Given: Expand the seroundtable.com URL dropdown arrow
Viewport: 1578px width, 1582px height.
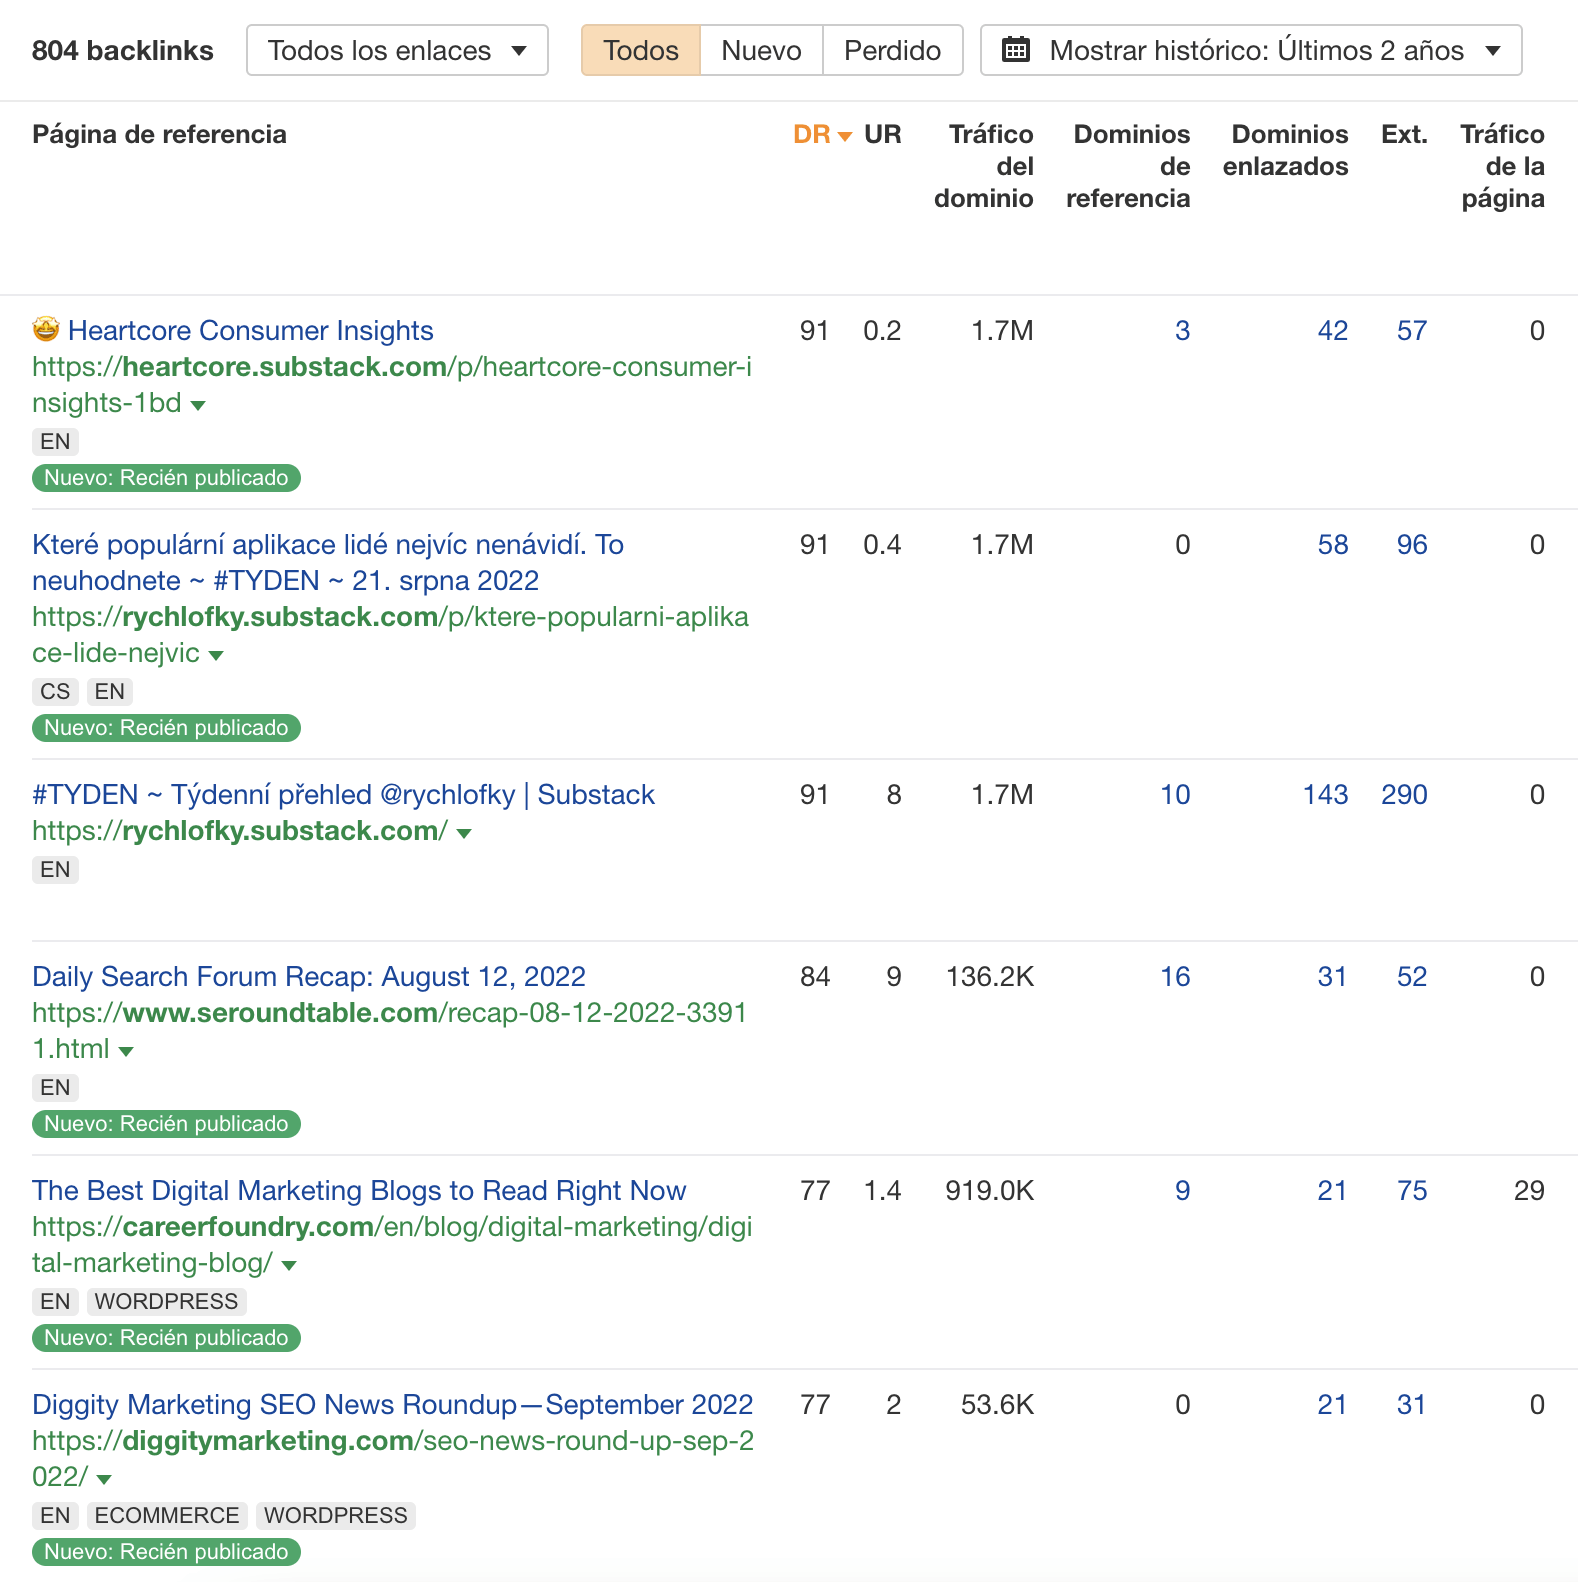Looking at the screenshot, I should pyautogui.click(x=126, y=1051).
